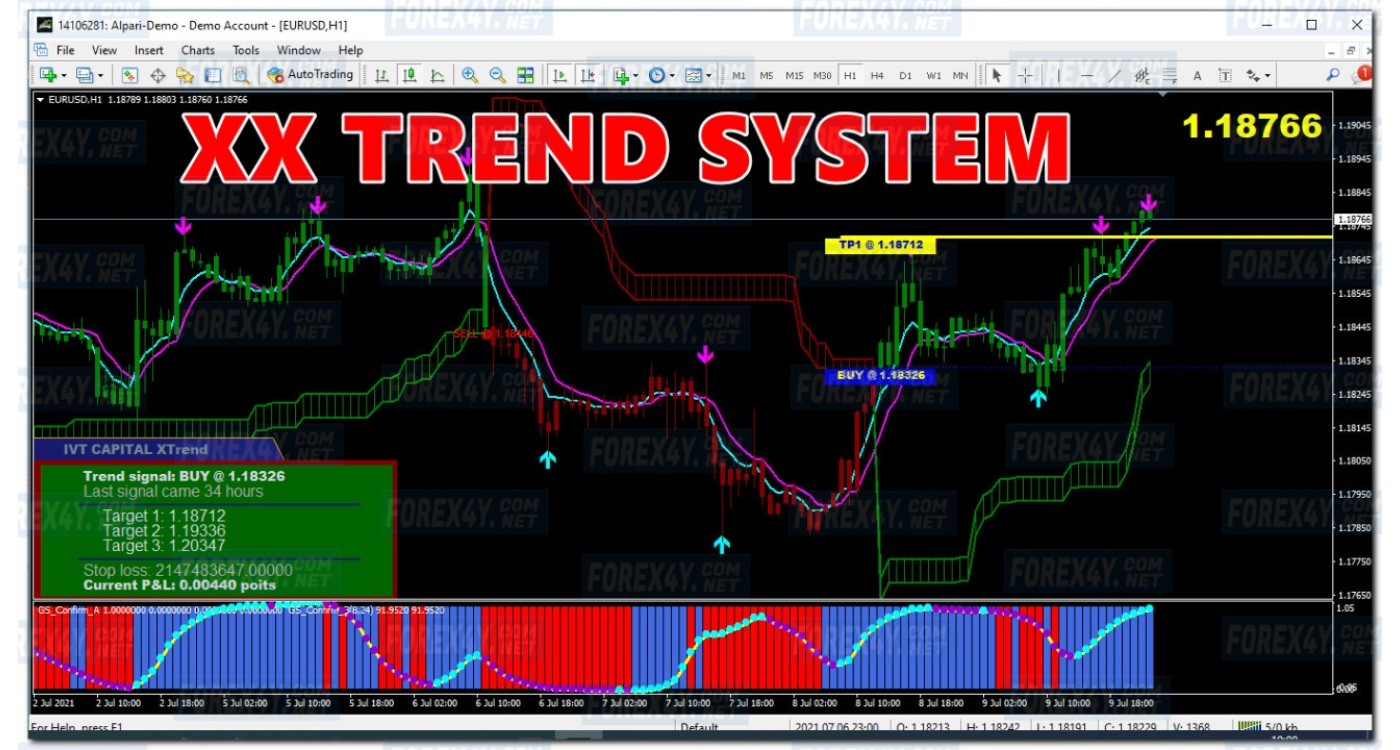
Task: Open the search magnifier icon
Action: click(1333, 75)
